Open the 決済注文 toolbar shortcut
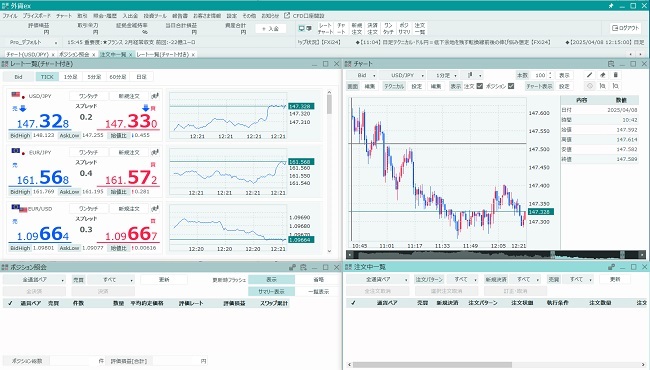 point(372,28)
